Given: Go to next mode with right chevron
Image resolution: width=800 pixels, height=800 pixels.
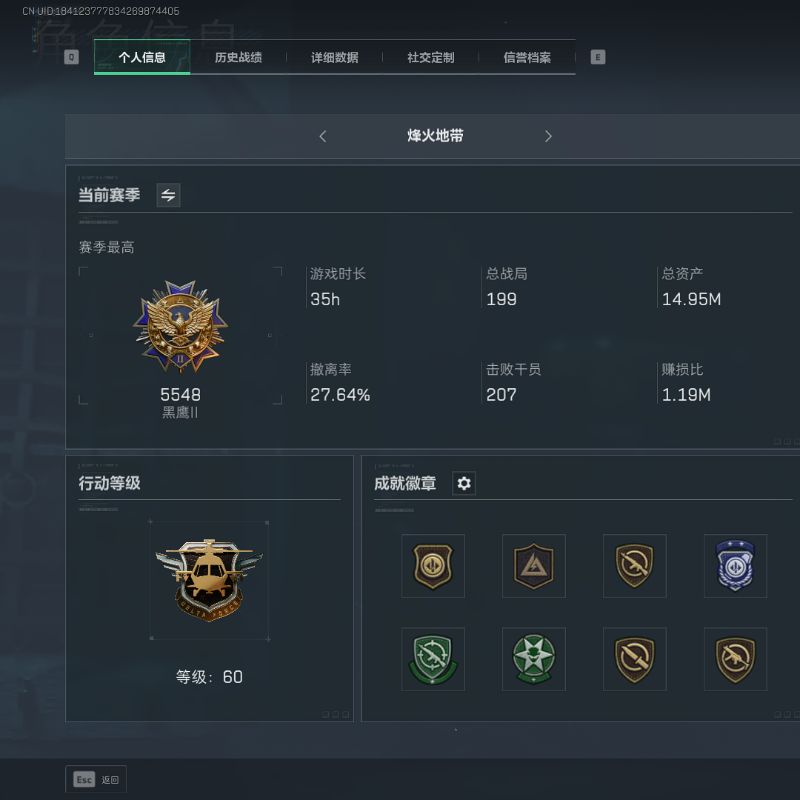Looking at the screenshot, I should [548, 136].
